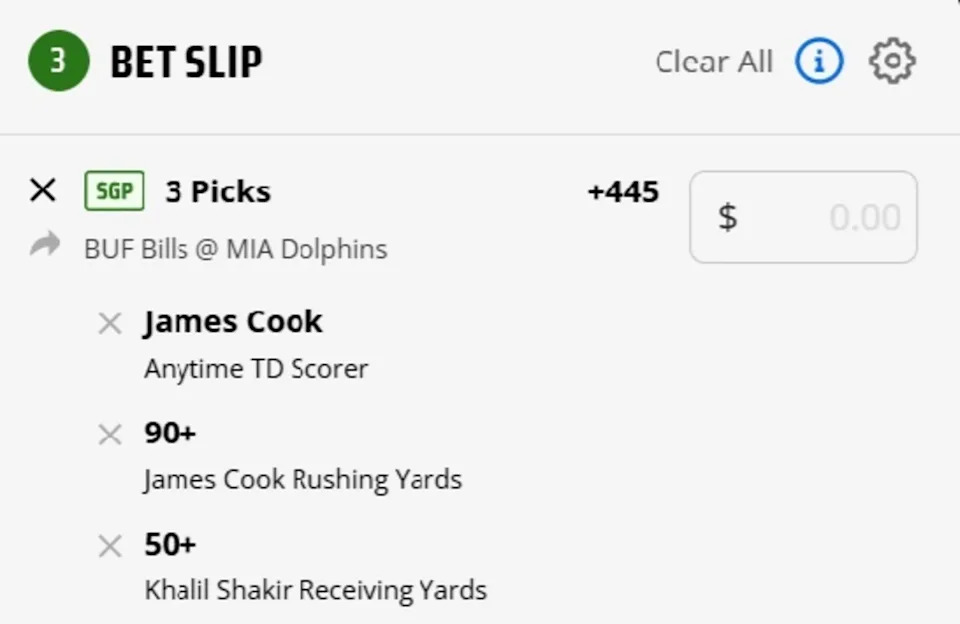Select the 50+ pick line
Image resolution: width=960 pixels, height=624 pixels.
click(x=170, y=544)
